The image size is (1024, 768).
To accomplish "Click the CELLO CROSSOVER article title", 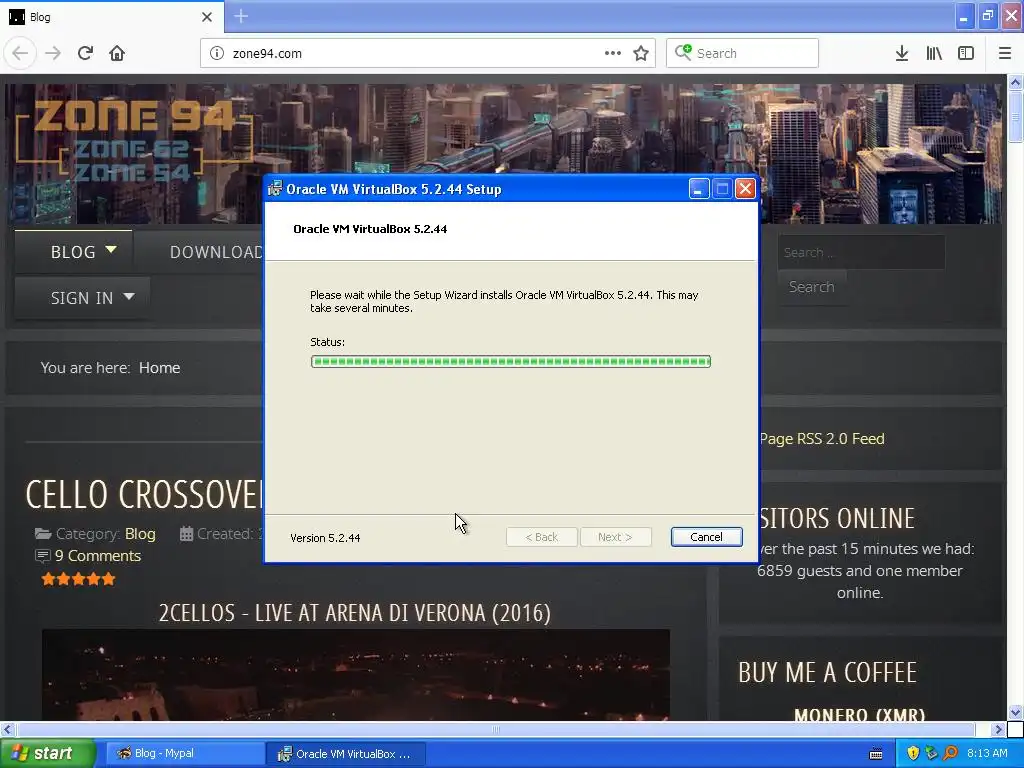I will coord(144,494).
